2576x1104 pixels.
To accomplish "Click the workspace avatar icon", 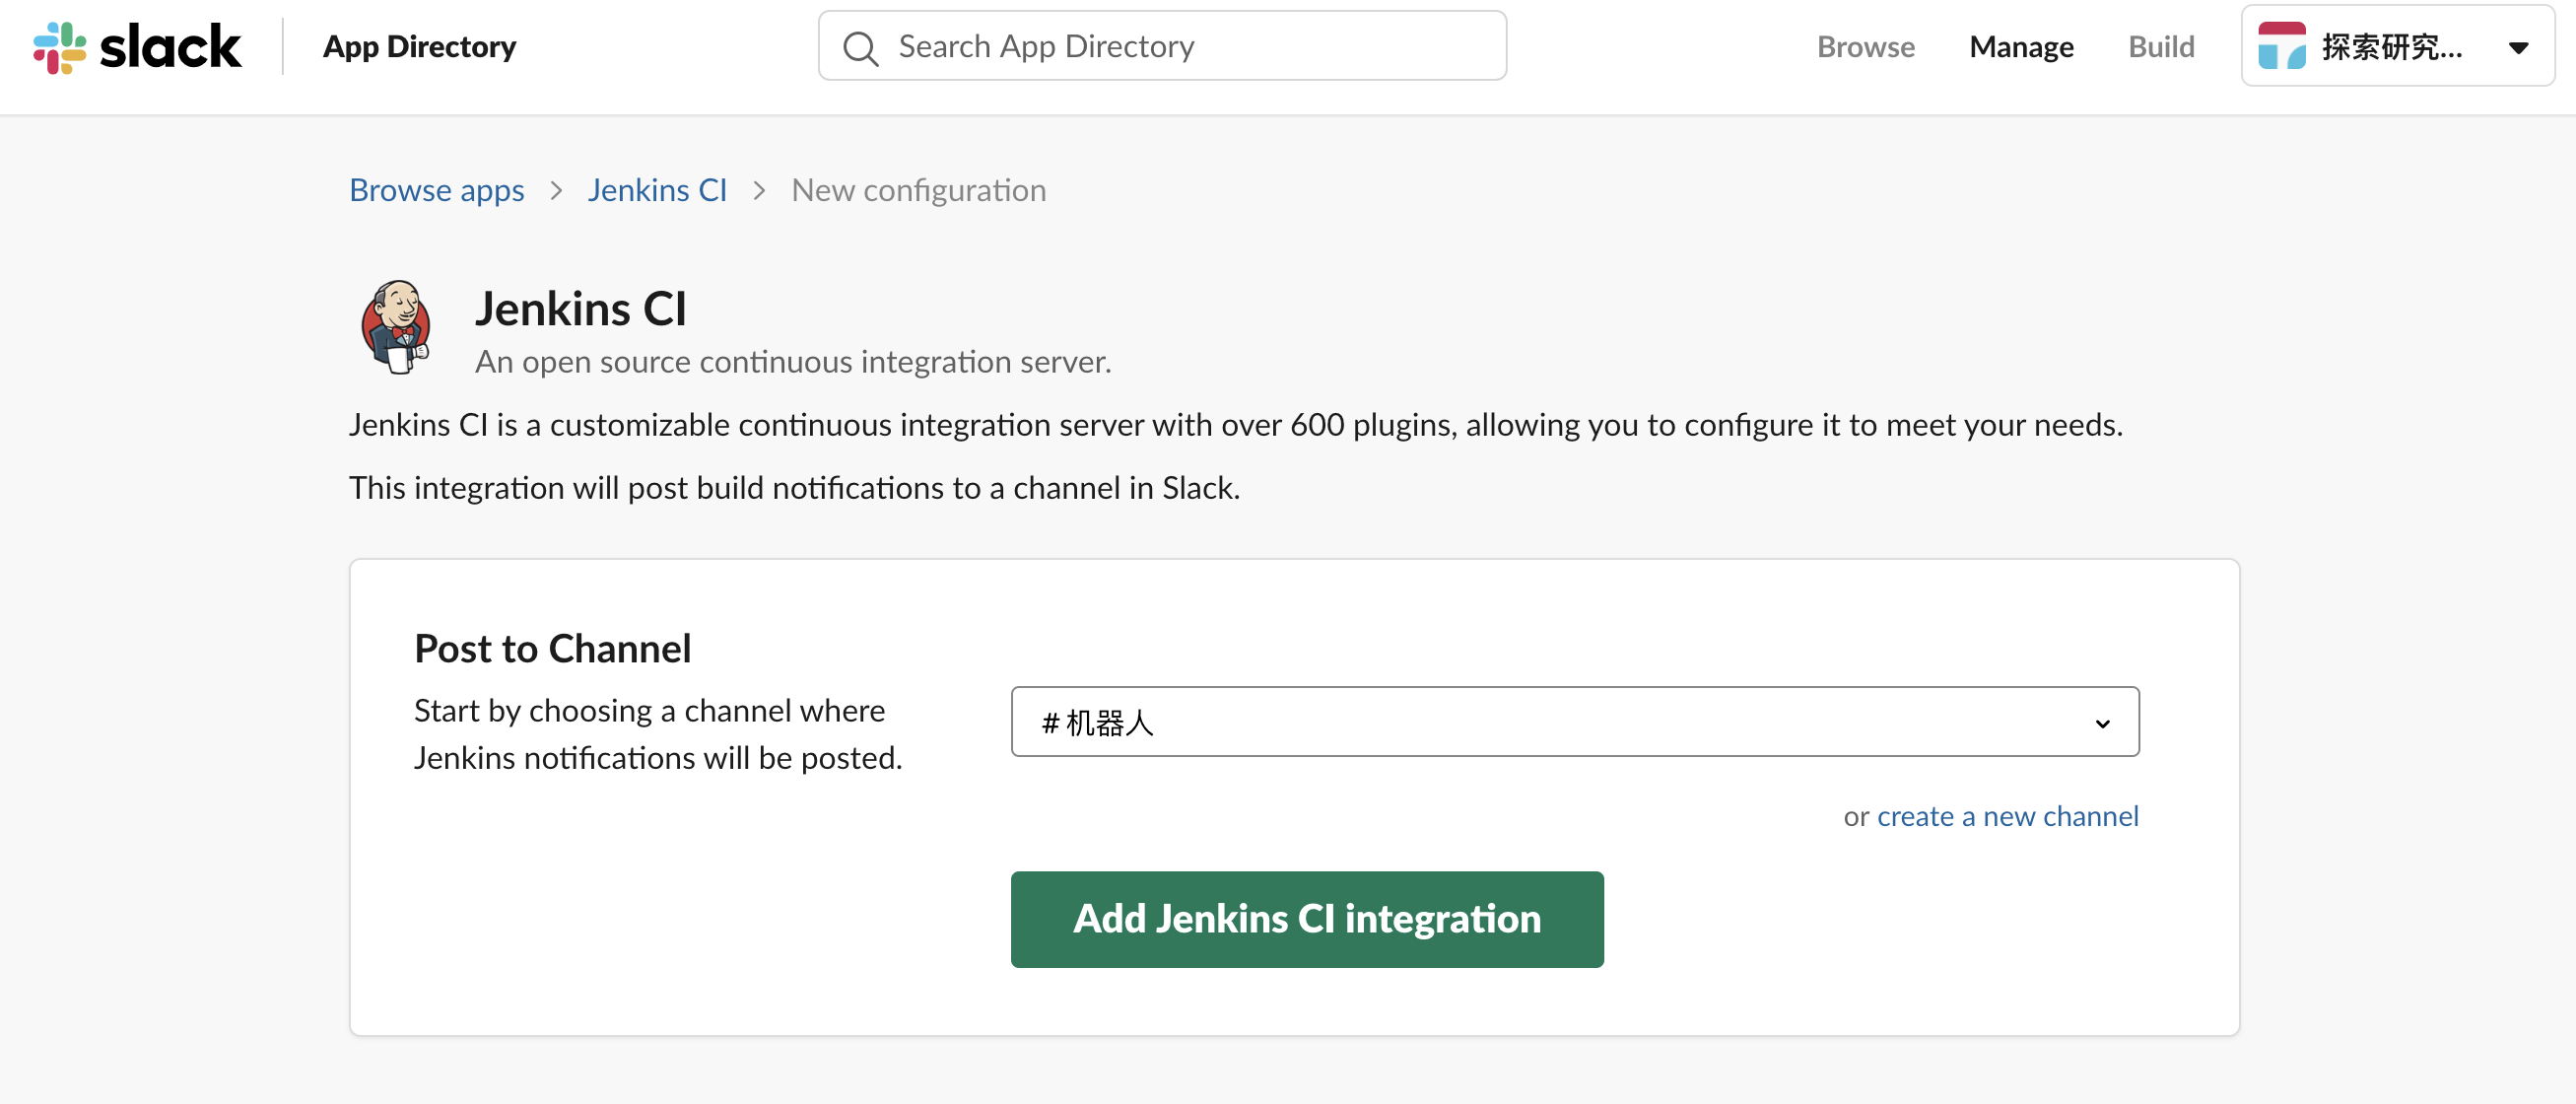I will pyautogui.click(x=2282, y=47).
